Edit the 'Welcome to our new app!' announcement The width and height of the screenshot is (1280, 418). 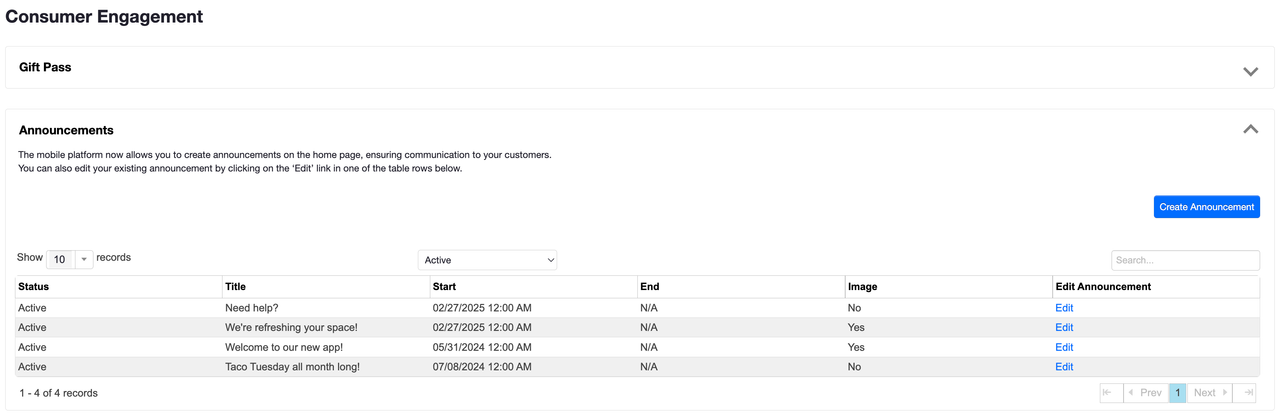pos(1064,347)
